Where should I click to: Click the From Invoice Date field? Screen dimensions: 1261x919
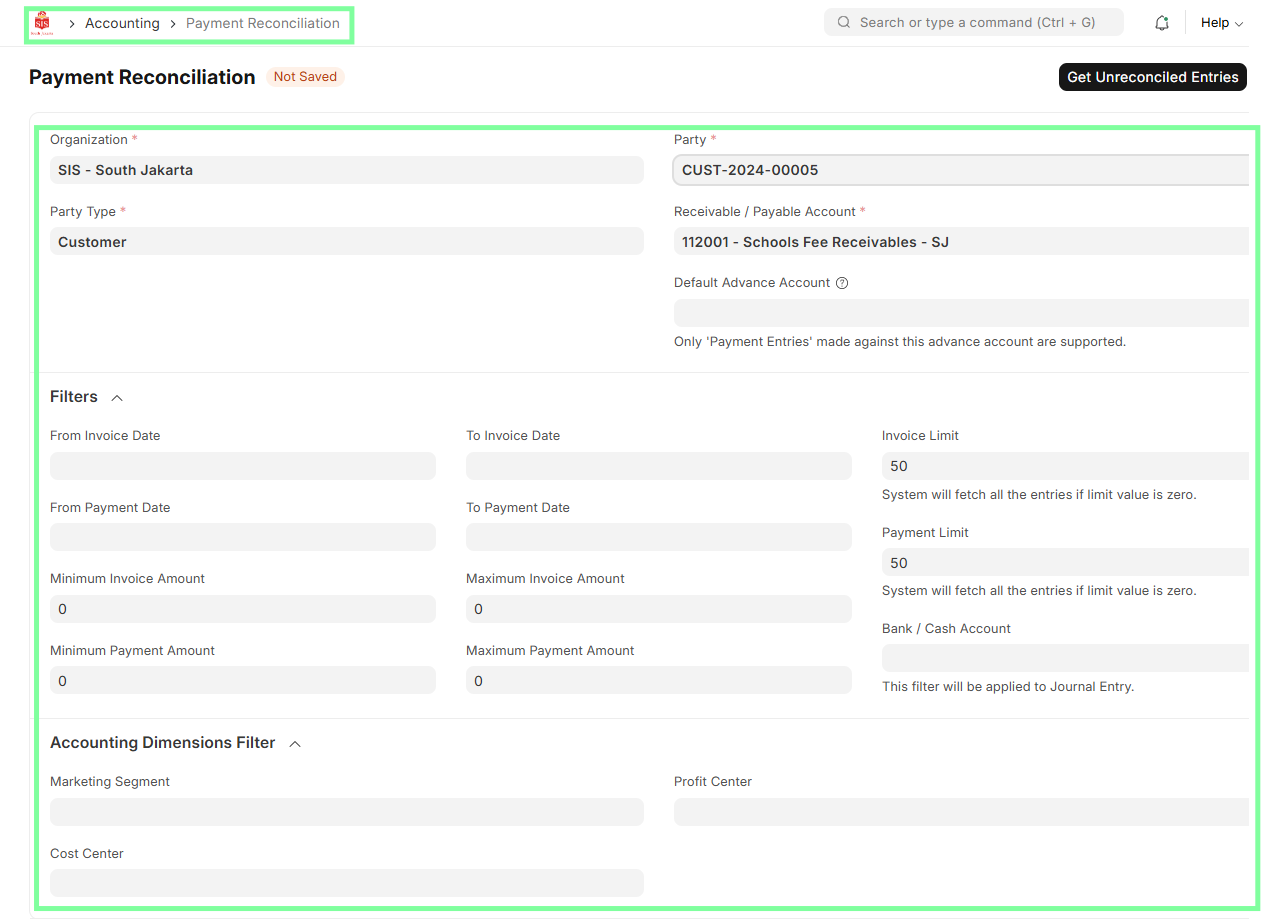click(242, 466)
